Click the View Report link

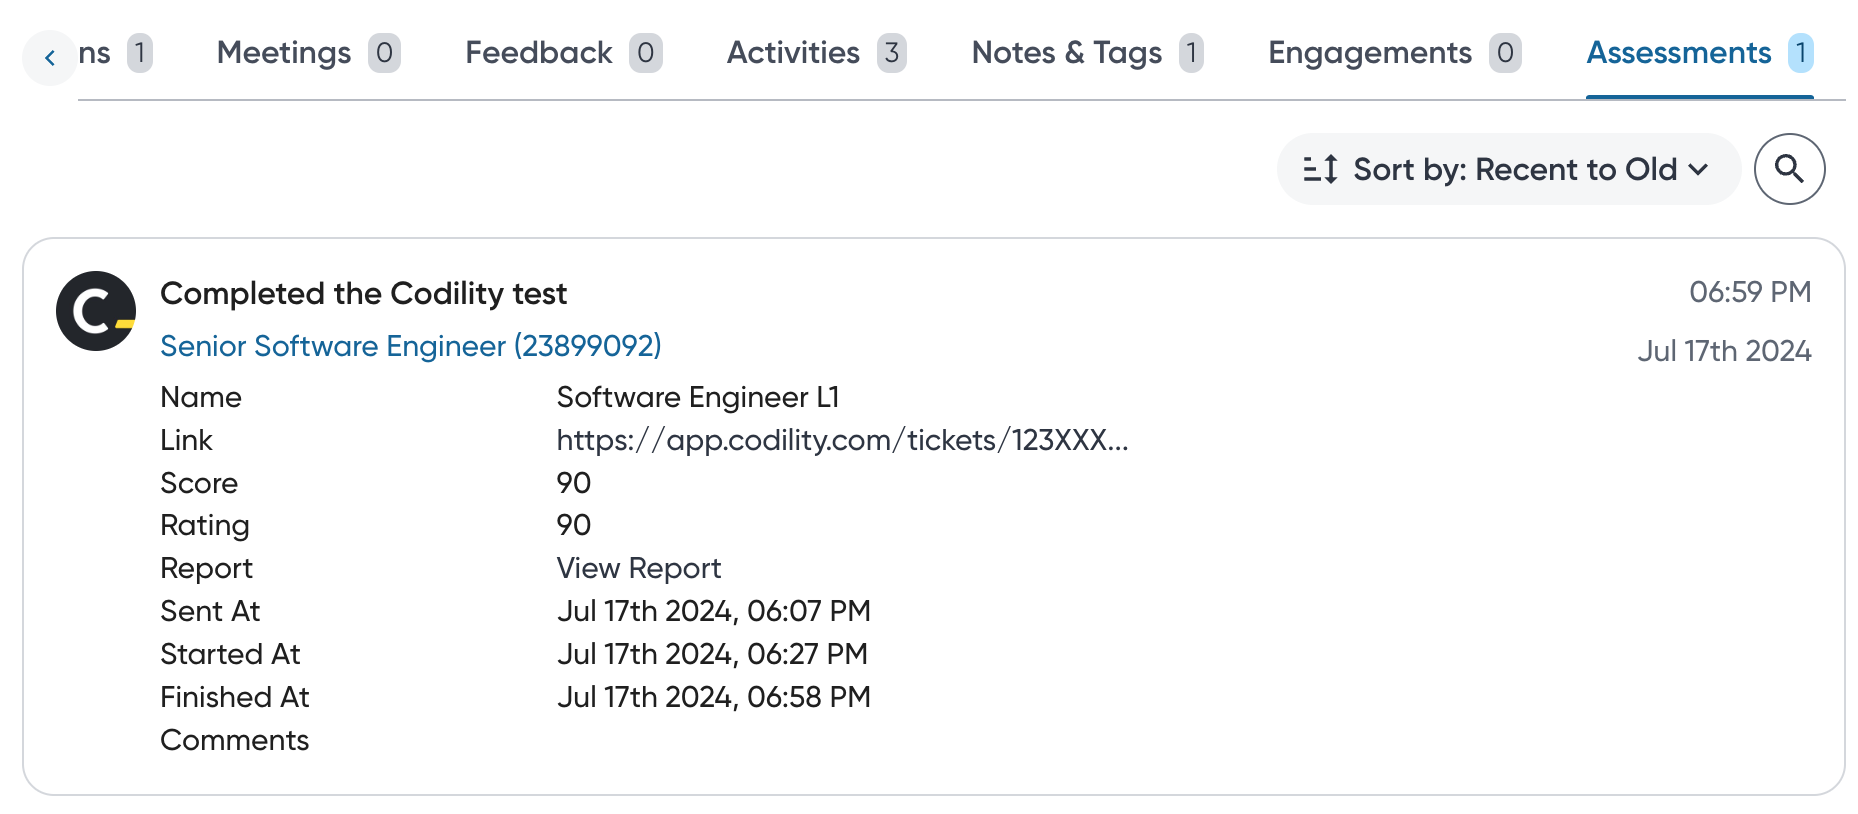(639, 568)
